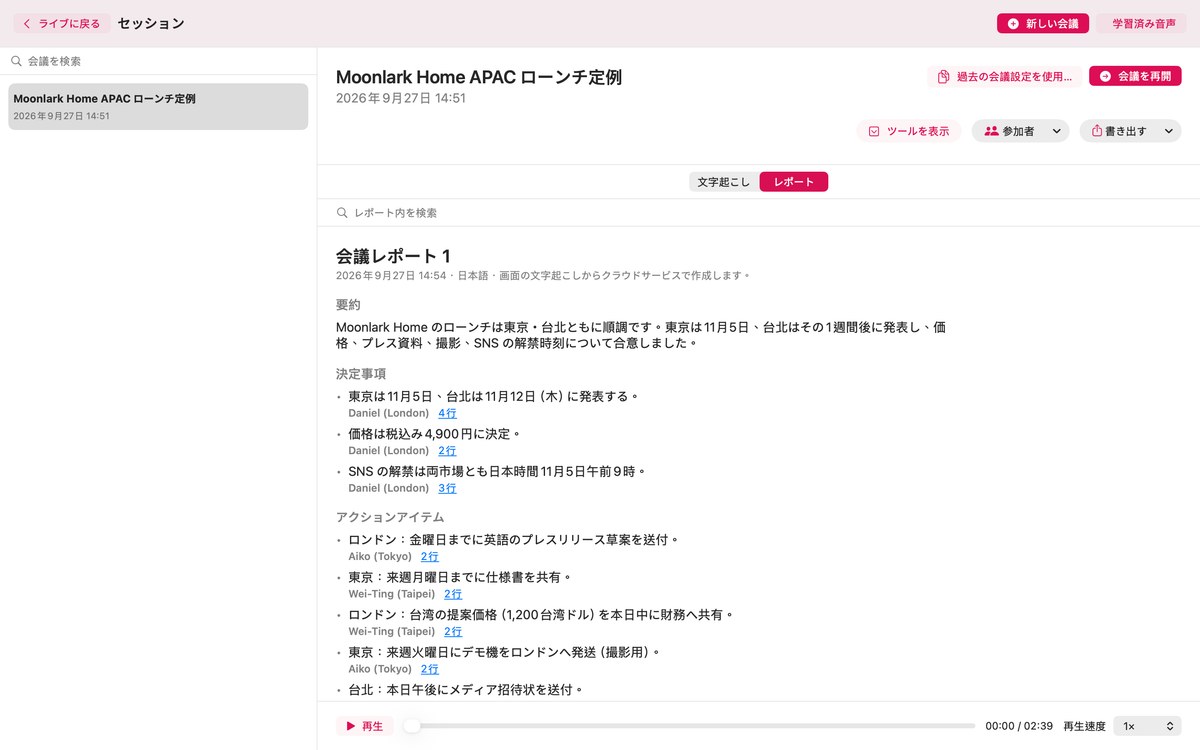This screenshot has height=750, width=1200.
Task: Open the 参加者 participants button
Action: tap(1009, 131)
